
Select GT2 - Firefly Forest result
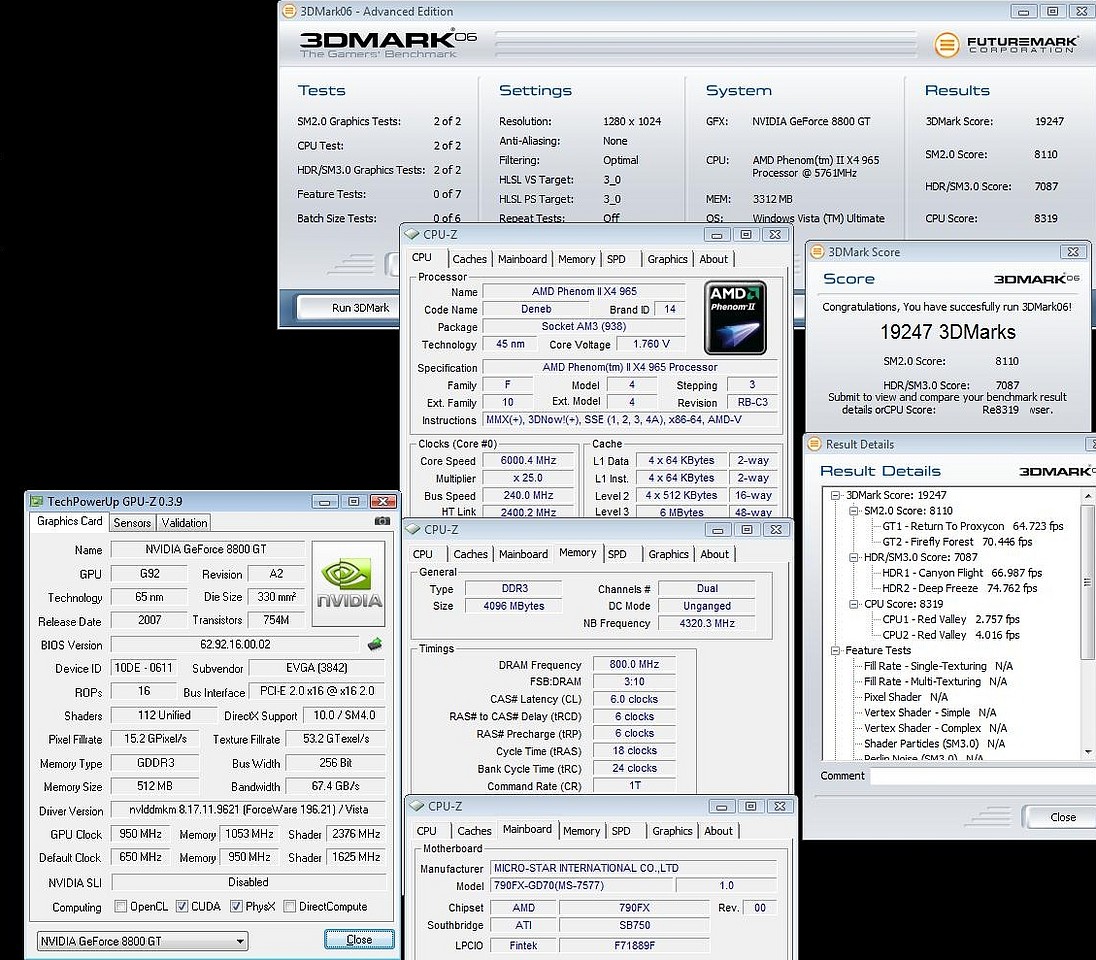tap(957, 541)
